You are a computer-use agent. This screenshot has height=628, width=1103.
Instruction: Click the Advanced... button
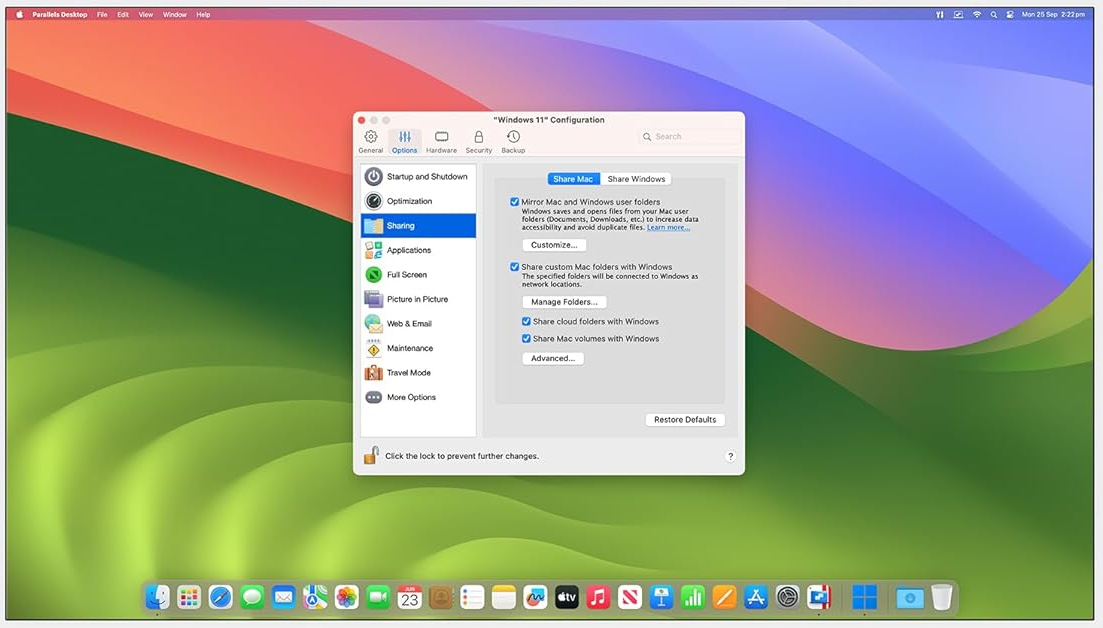553,359
